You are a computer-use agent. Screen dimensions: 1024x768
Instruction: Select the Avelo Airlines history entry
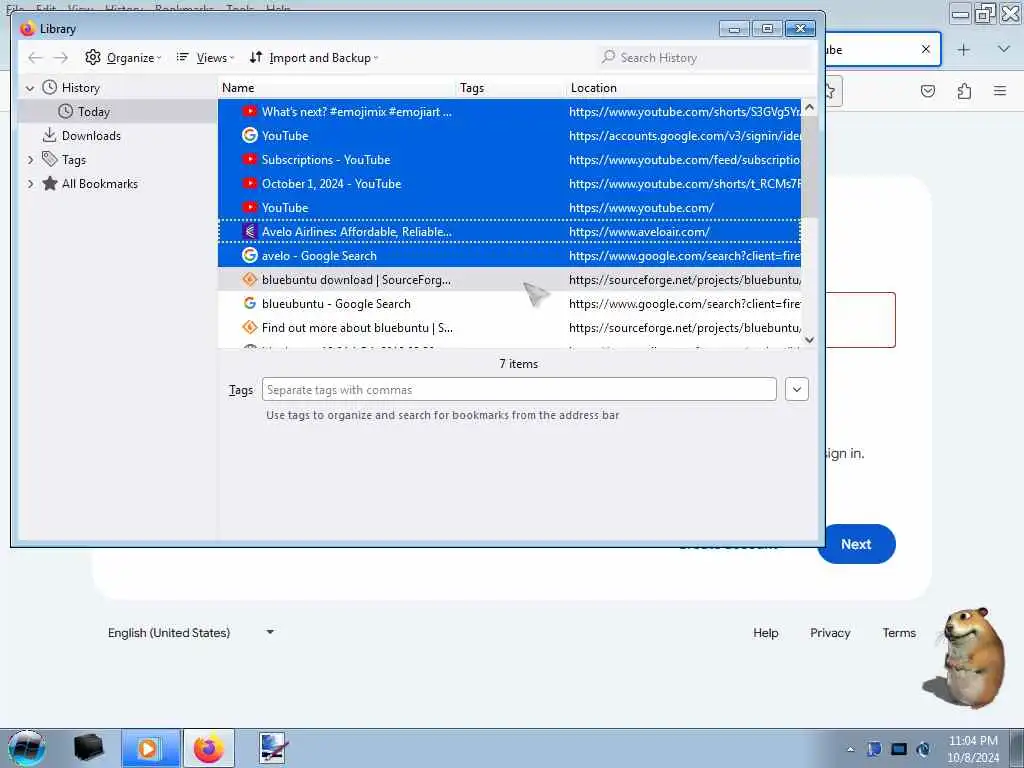pyautogui.click(x=509, y=232)
